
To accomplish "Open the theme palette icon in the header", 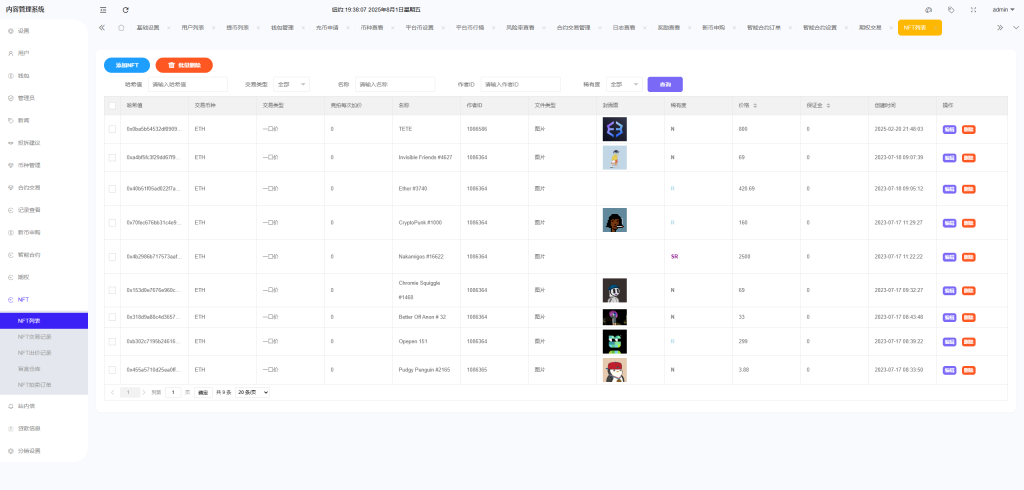I will (928, 9).
